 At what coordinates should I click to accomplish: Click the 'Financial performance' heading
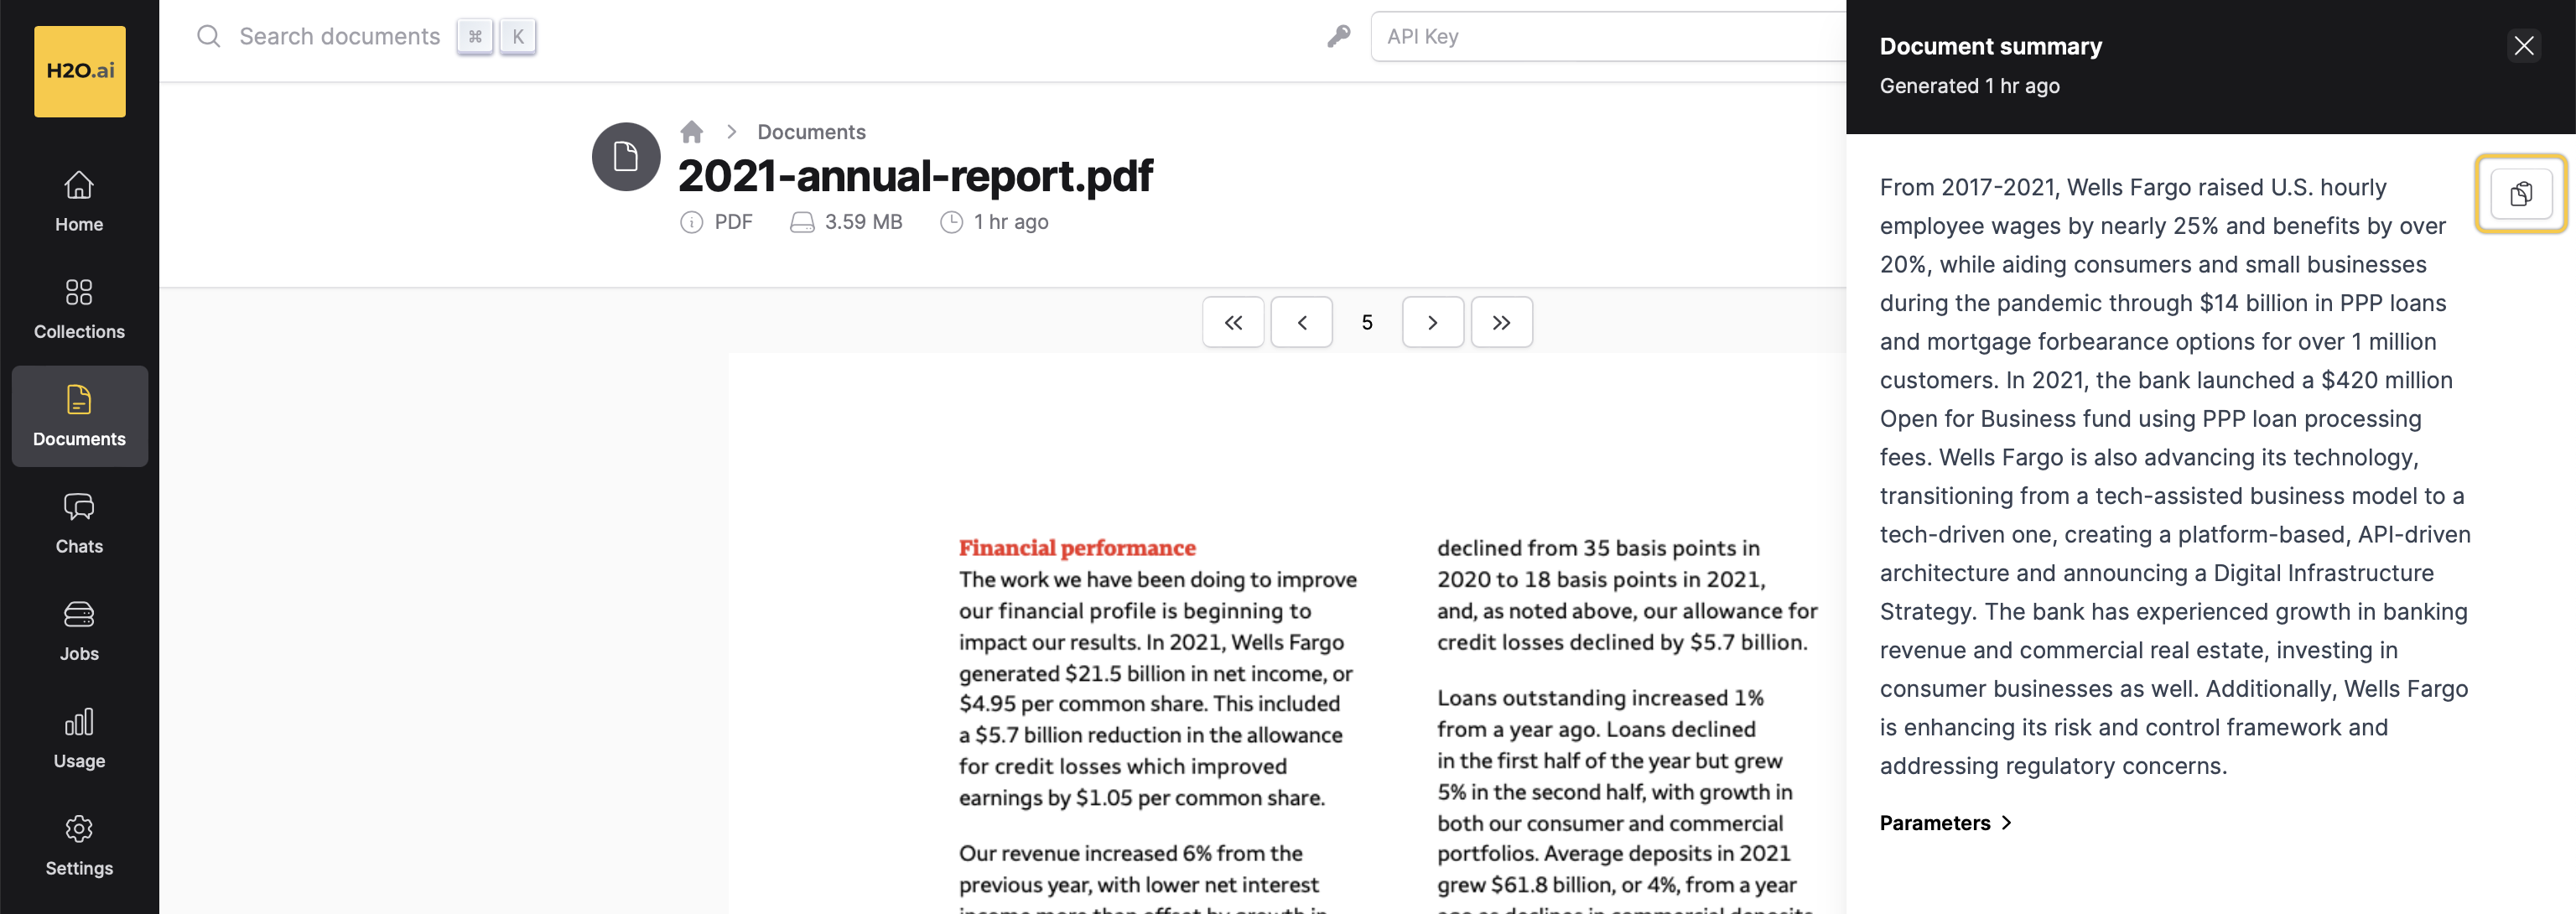1077,548
